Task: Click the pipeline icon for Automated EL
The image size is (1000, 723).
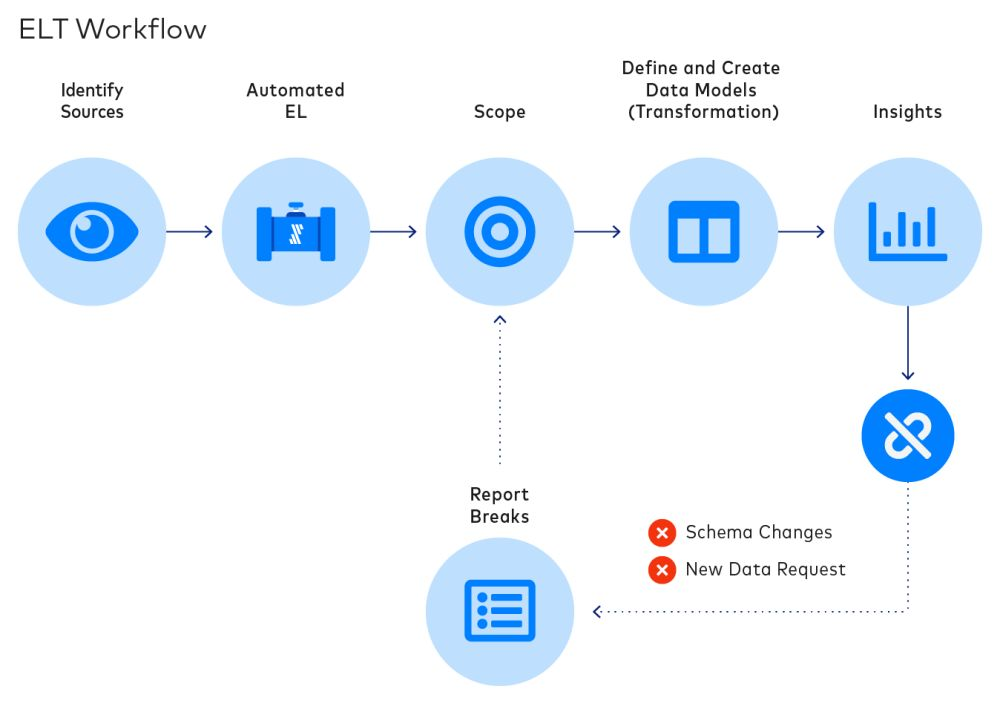Action: (296, 231)
